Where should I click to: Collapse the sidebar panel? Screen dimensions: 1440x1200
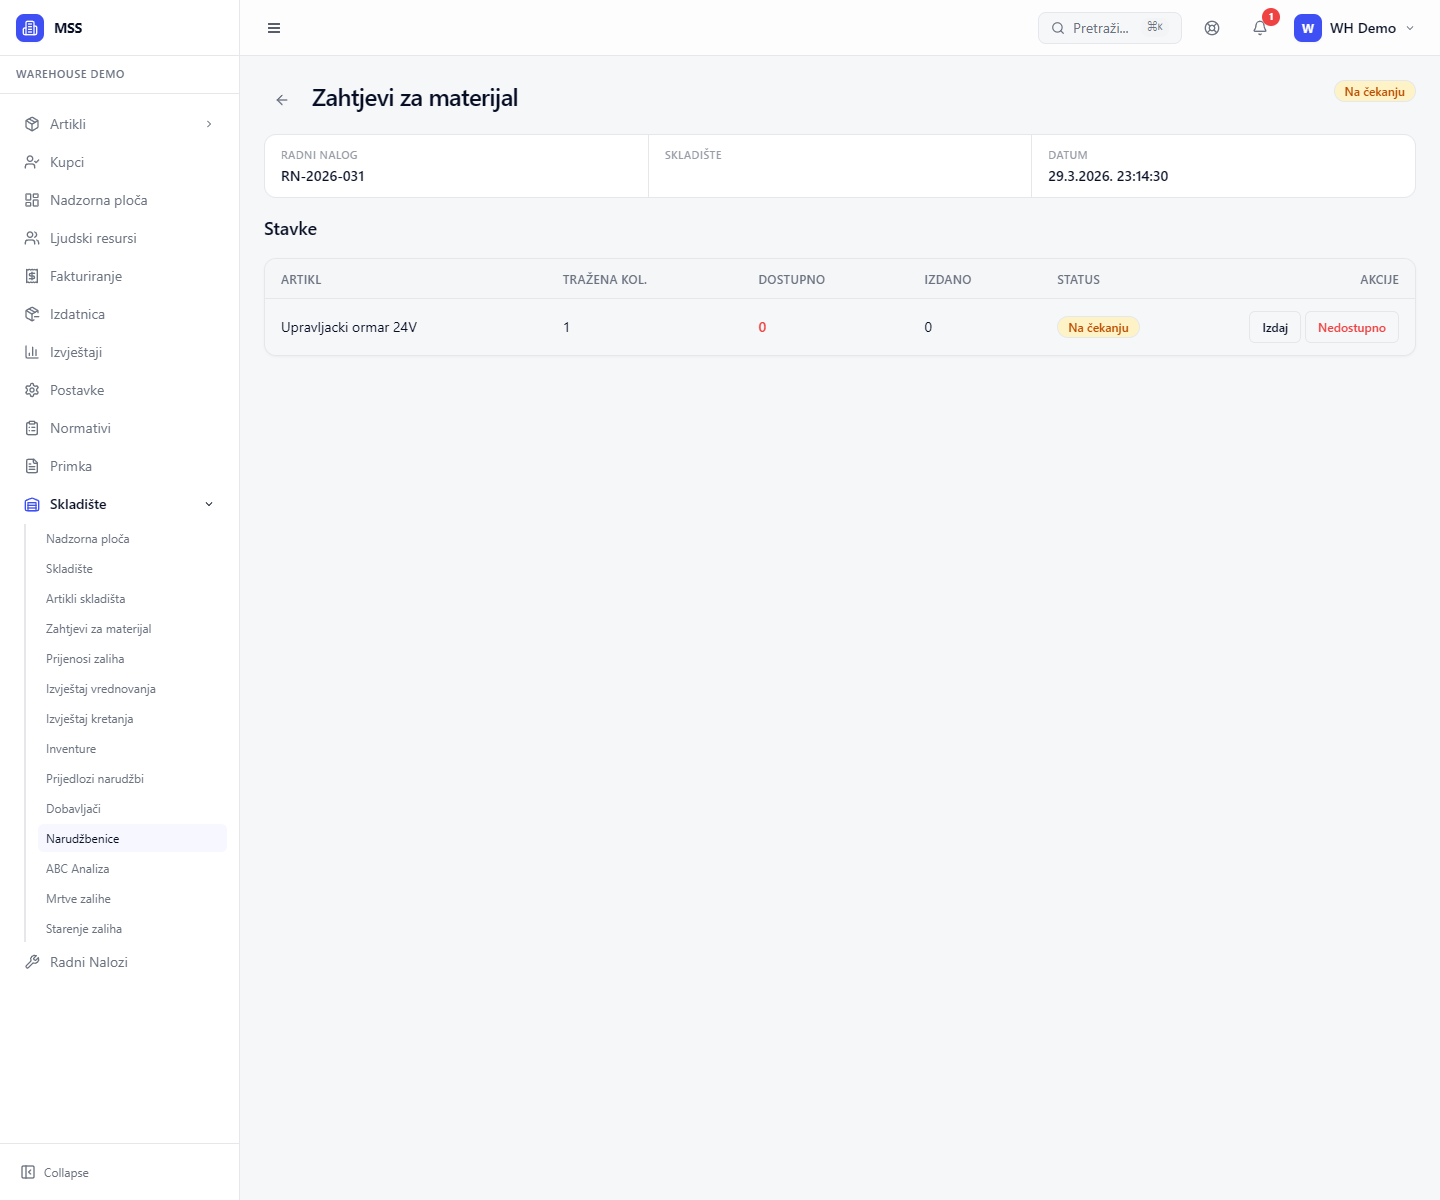56,1172
